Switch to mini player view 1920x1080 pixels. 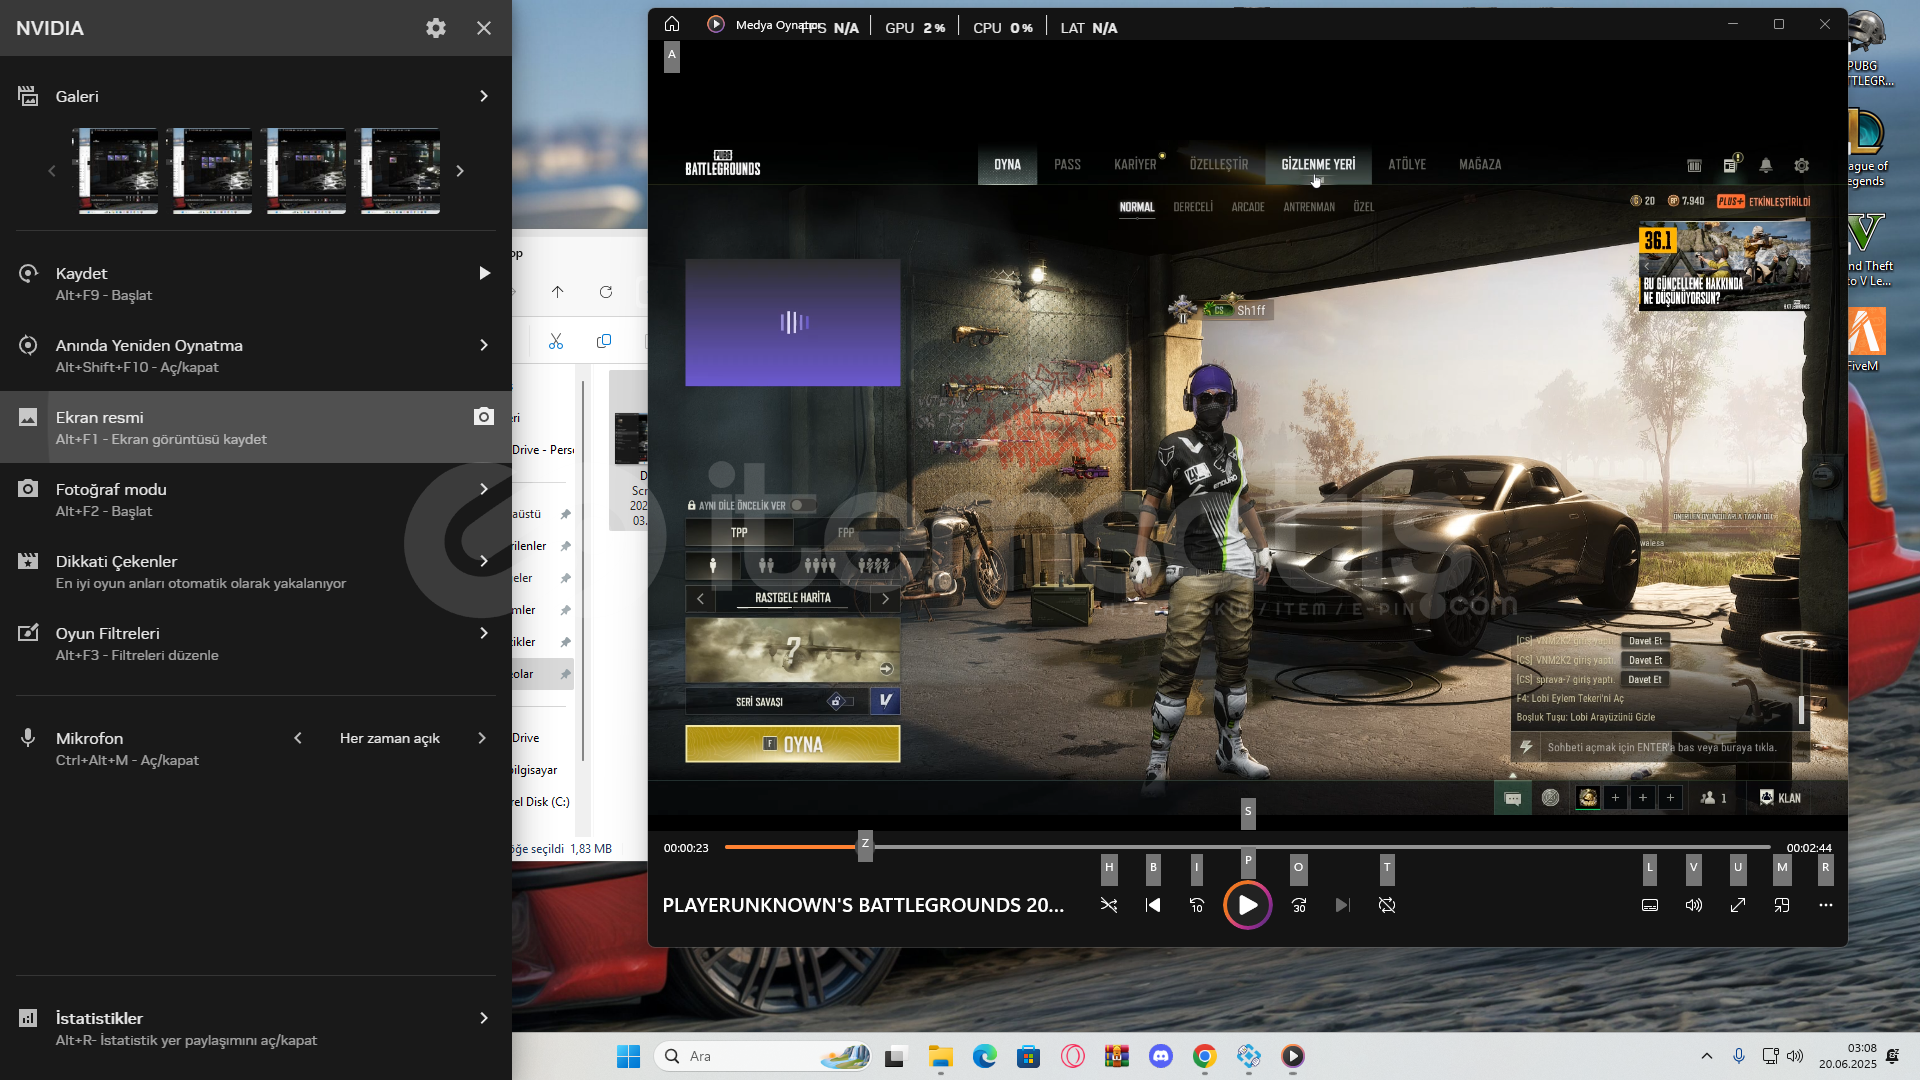pos(1782,905)
